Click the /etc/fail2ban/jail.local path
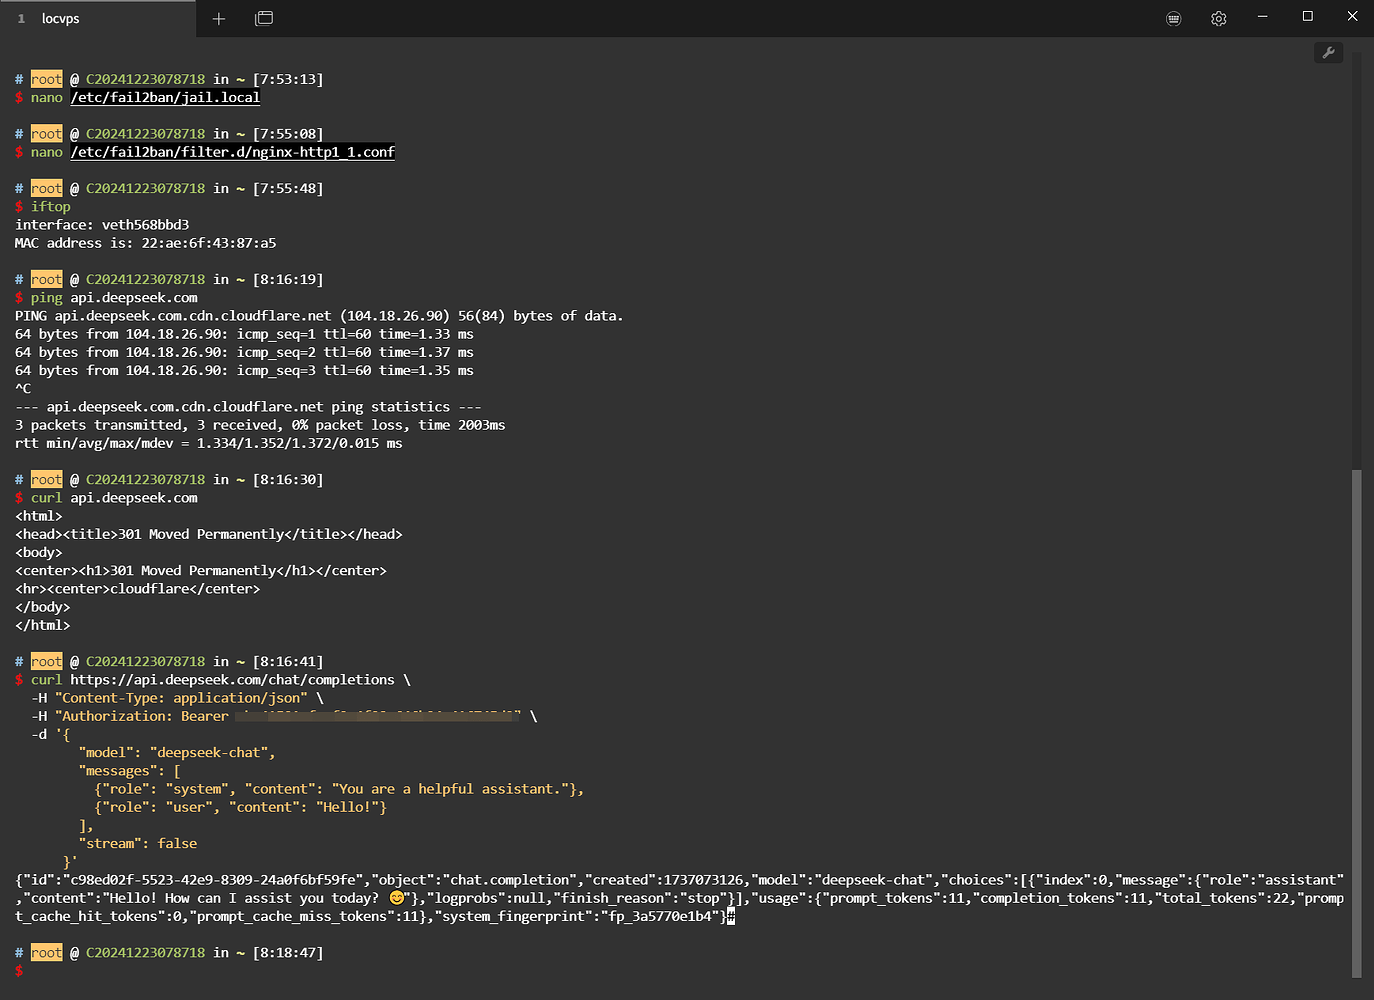This screenshot has height=1000, width=1374. (x=165, y=97)
